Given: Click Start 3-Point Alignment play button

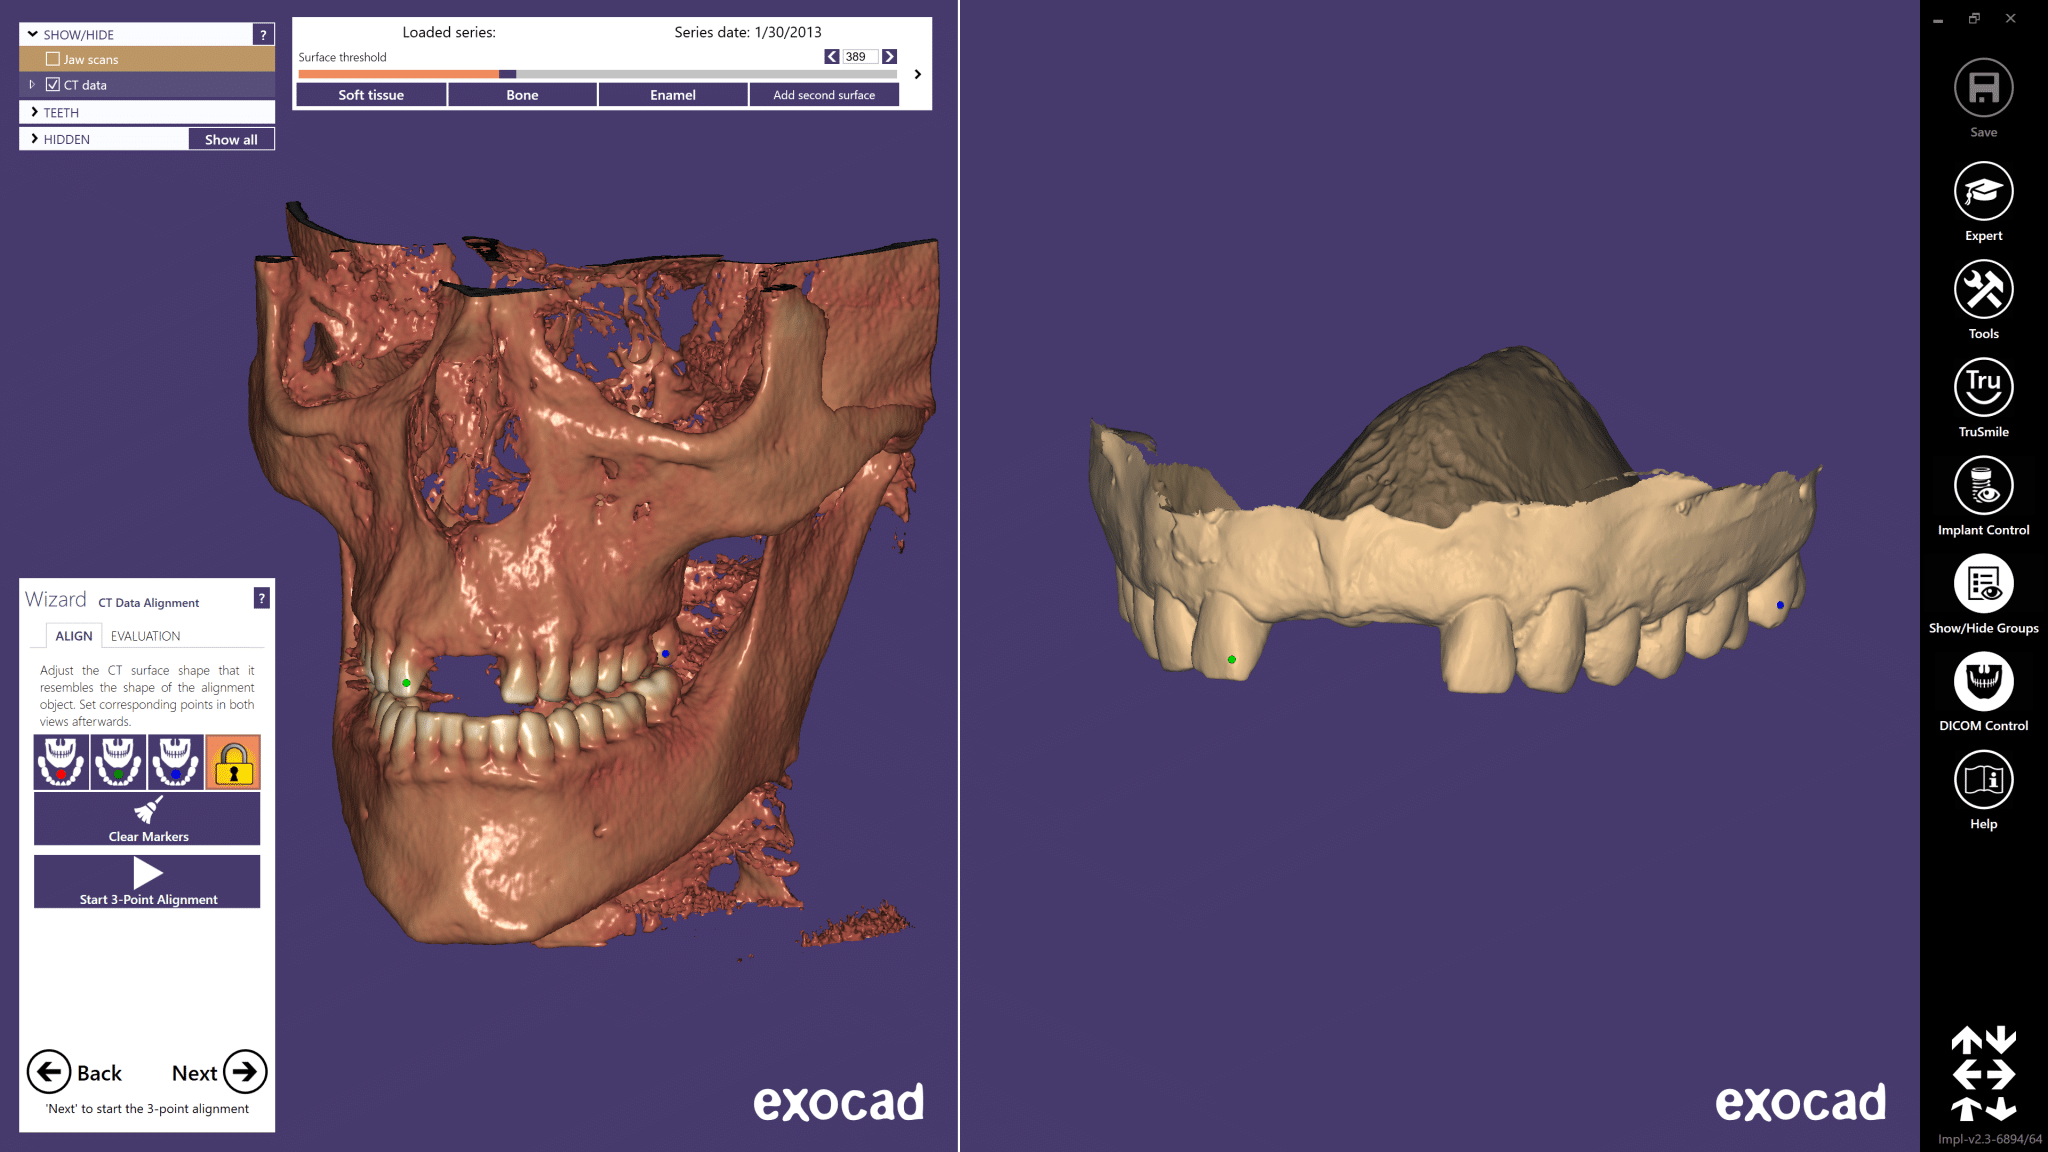Looking at the screenshot, I should (147, 881).
